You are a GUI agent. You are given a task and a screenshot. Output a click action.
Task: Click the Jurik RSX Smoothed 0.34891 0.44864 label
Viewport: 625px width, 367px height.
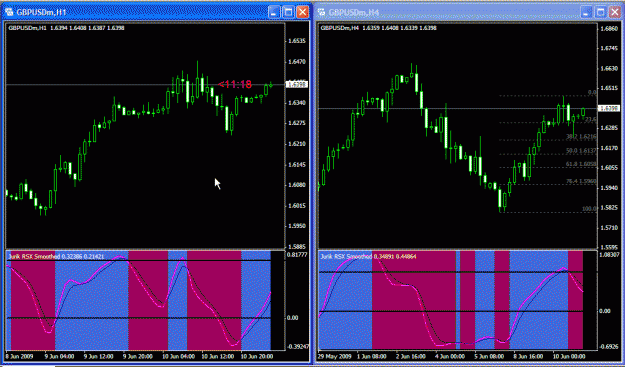[x=368, y=257]
